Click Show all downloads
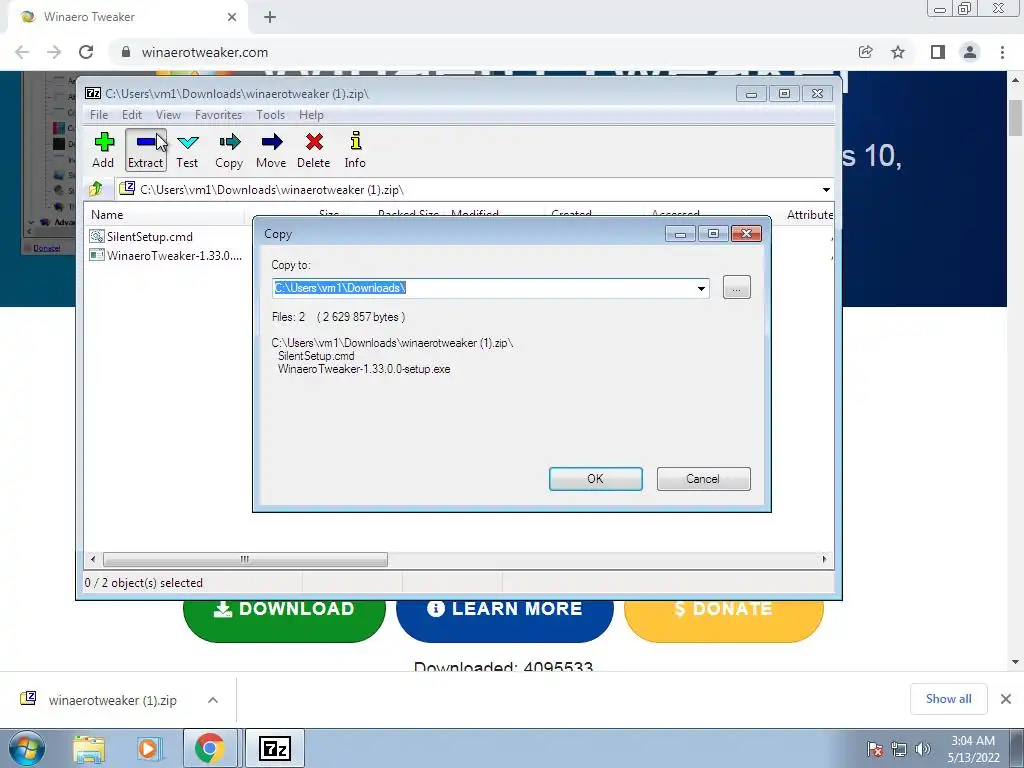This screenshot has width=1024, height=768. point(949,699)
